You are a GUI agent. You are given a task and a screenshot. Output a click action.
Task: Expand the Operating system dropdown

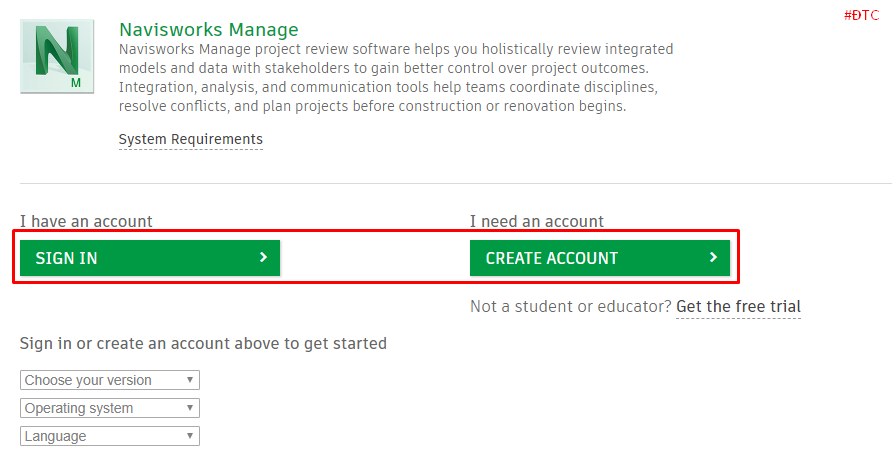(109, 408)
